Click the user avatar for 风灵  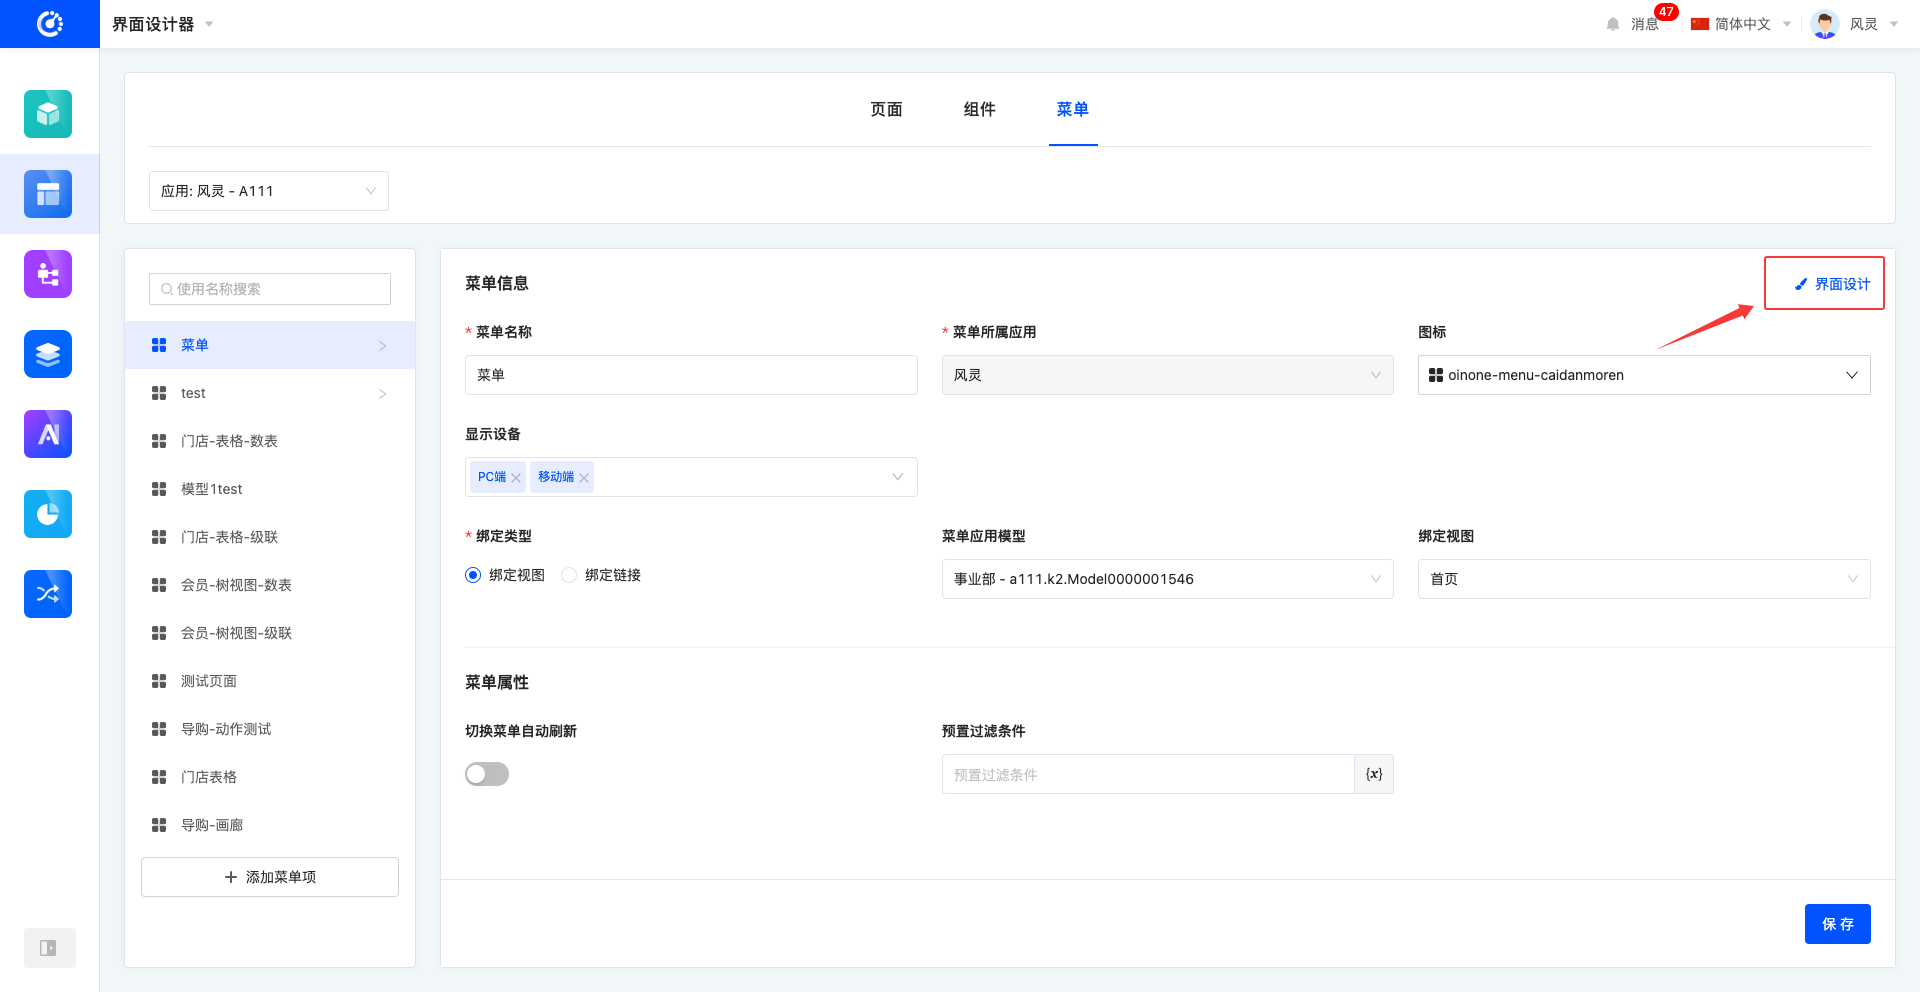tap(1824, 24)
